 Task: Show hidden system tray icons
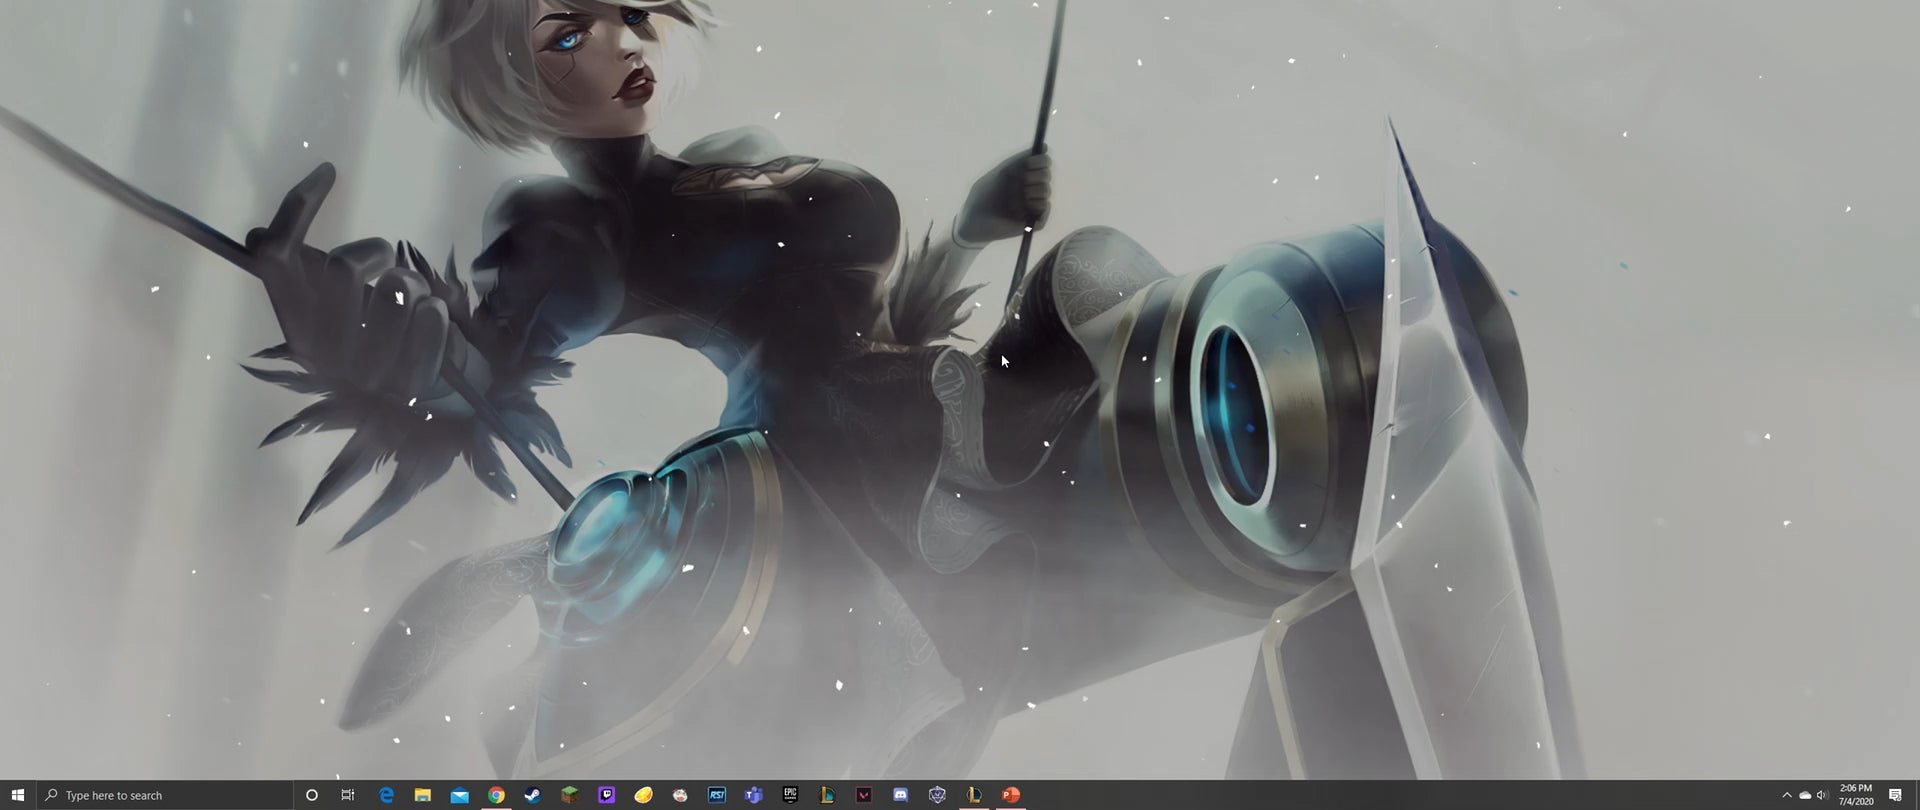pyautogui.click(x=1787, y=795)
